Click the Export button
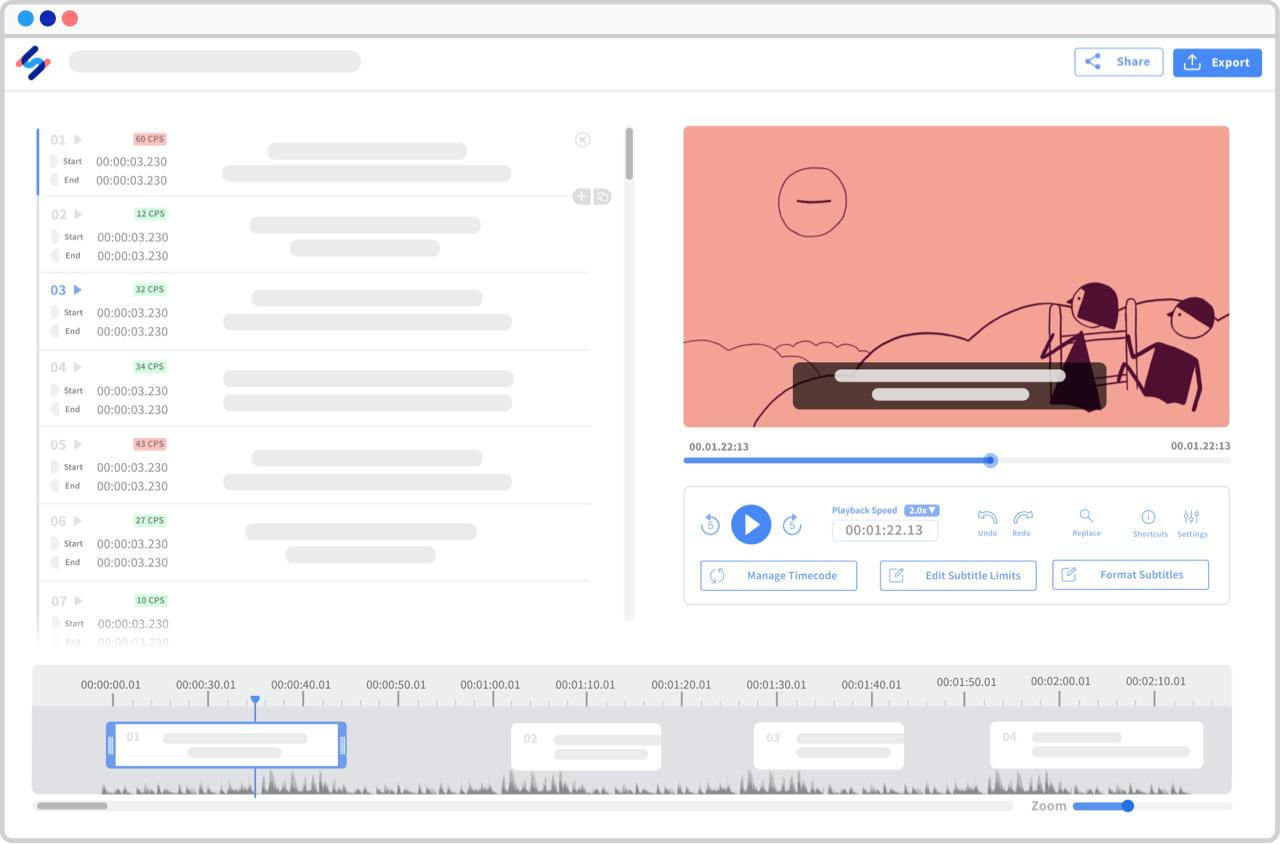The height and width of the screenshot is (844, 1280). tap(1217, 62)
